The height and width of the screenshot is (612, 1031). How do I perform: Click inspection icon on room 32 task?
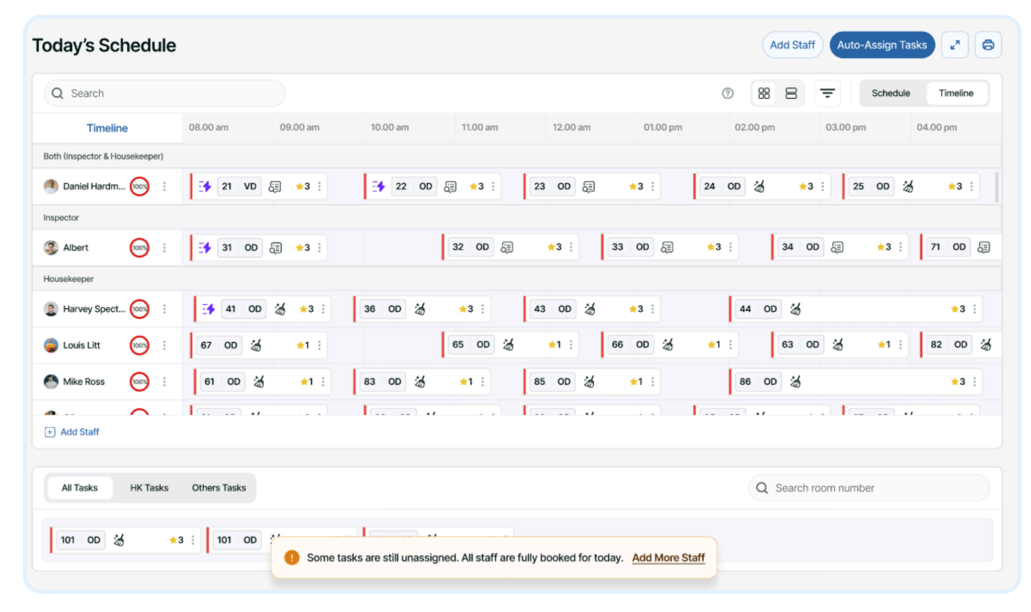(508, 248)
